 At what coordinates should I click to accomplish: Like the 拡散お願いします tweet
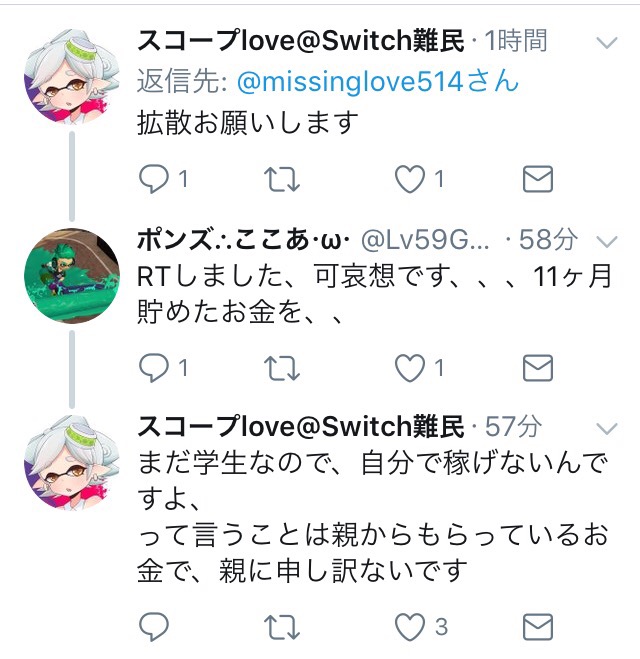[x=410, y=179]
